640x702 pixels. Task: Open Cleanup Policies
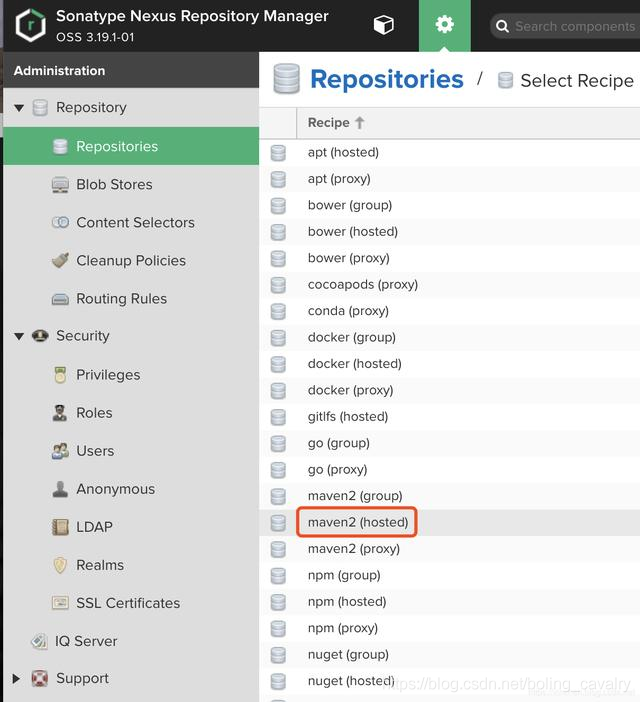tap(131, 261)
